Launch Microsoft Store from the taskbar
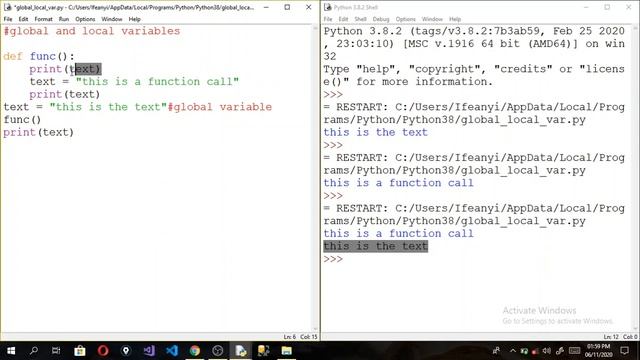 [x=80, y=351]
